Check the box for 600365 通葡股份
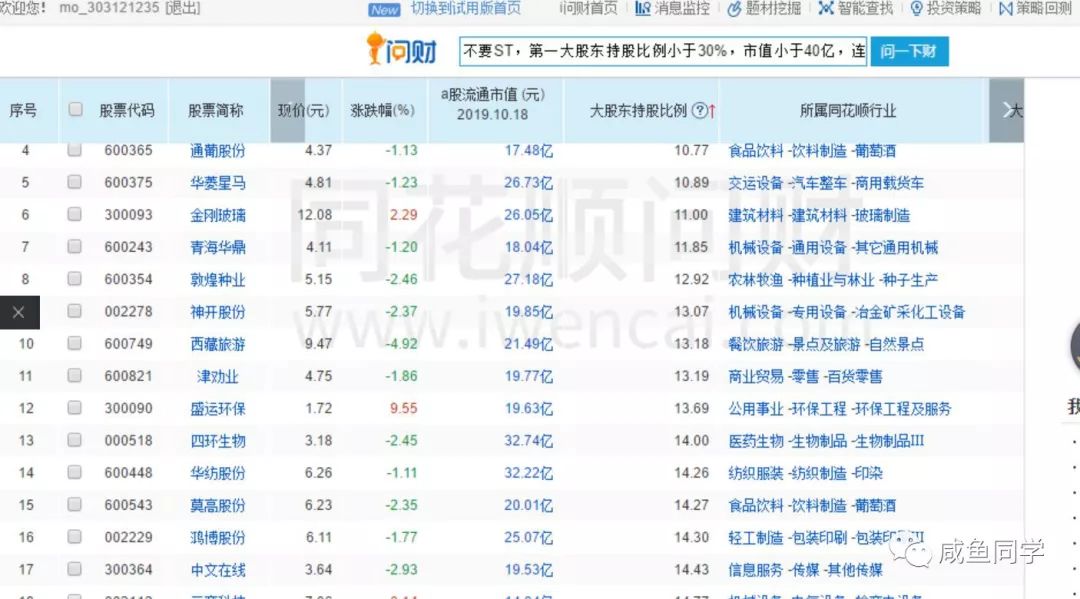The width and height of the screenshot is (1080, 599). pos(74,149)
